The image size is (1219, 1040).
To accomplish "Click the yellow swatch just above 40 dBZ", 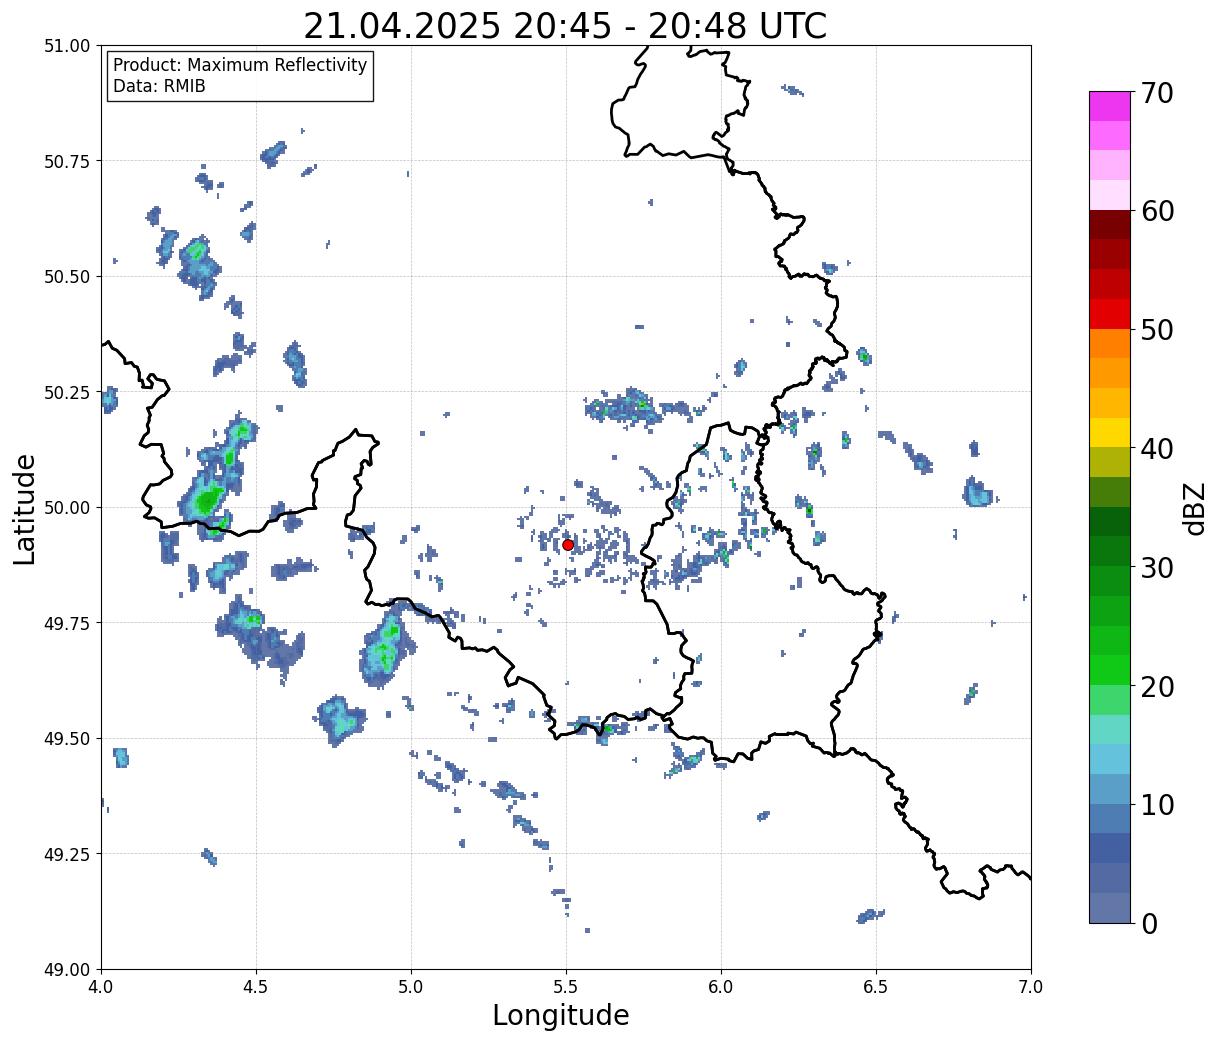I will 1110,432.
